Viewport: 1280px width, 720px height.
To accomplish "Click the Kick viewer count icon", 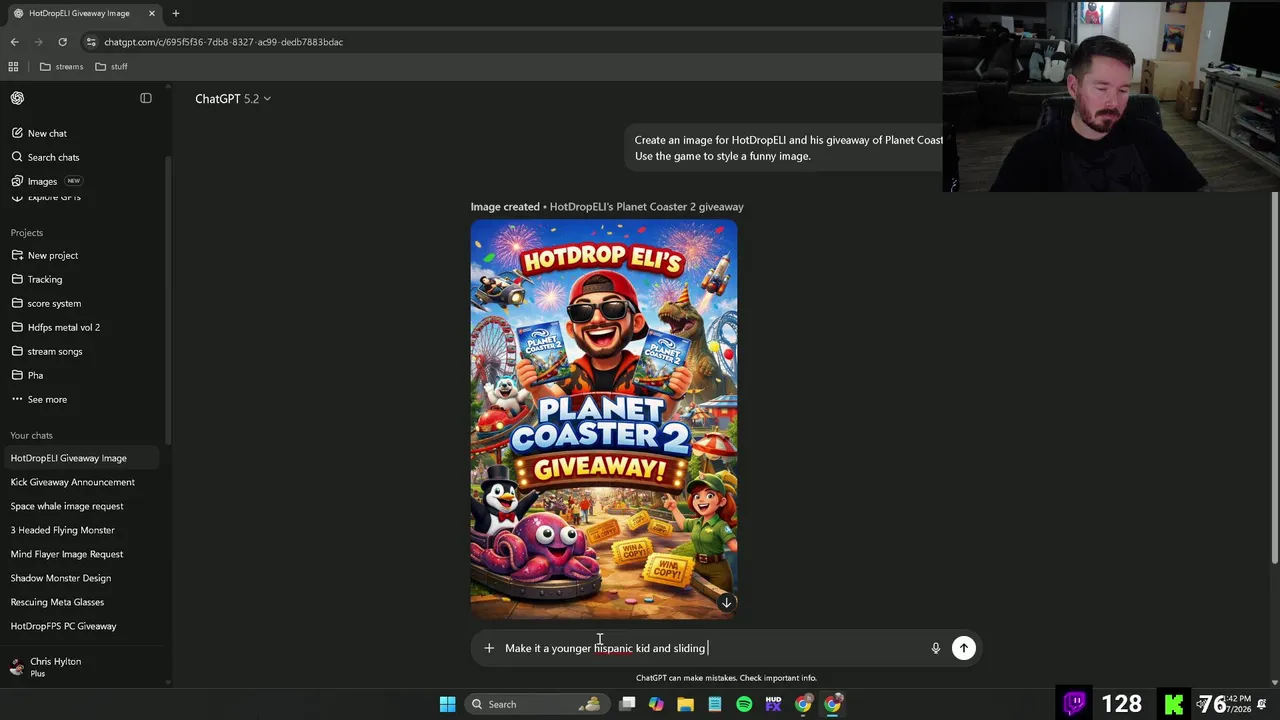I will pos(1174,704).
